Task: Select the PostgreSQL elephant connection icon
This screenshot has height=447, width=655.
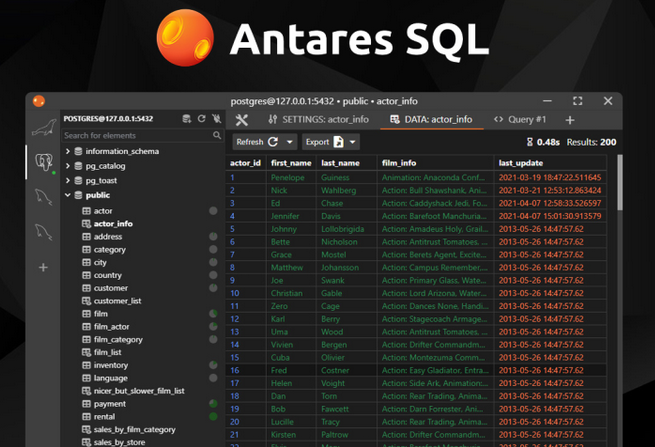Action: (x=43, y=161)
